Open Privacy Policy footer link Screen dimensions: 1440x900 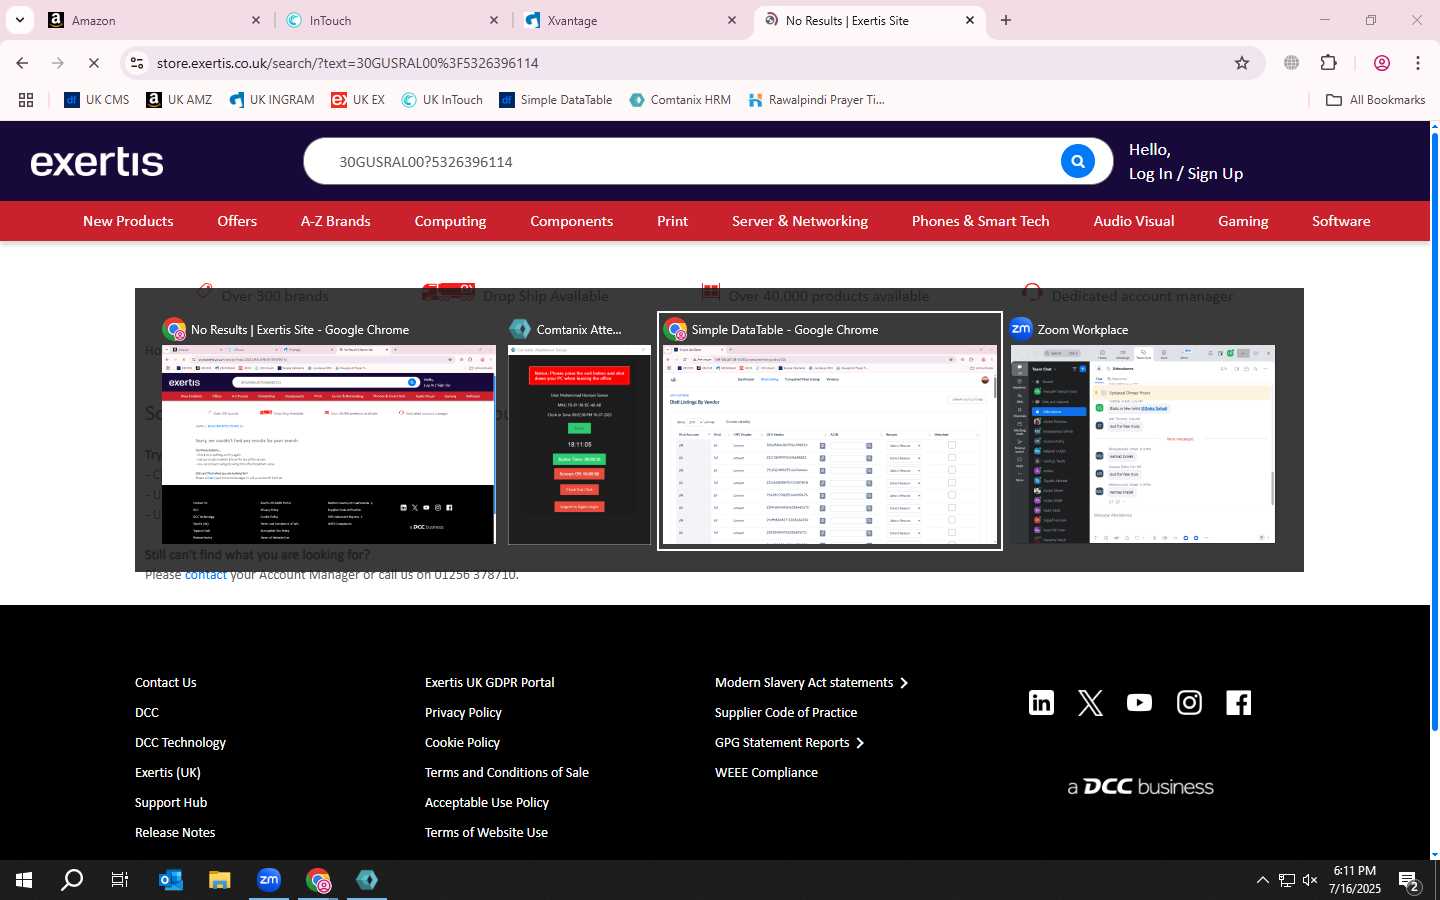click(463, 712)
